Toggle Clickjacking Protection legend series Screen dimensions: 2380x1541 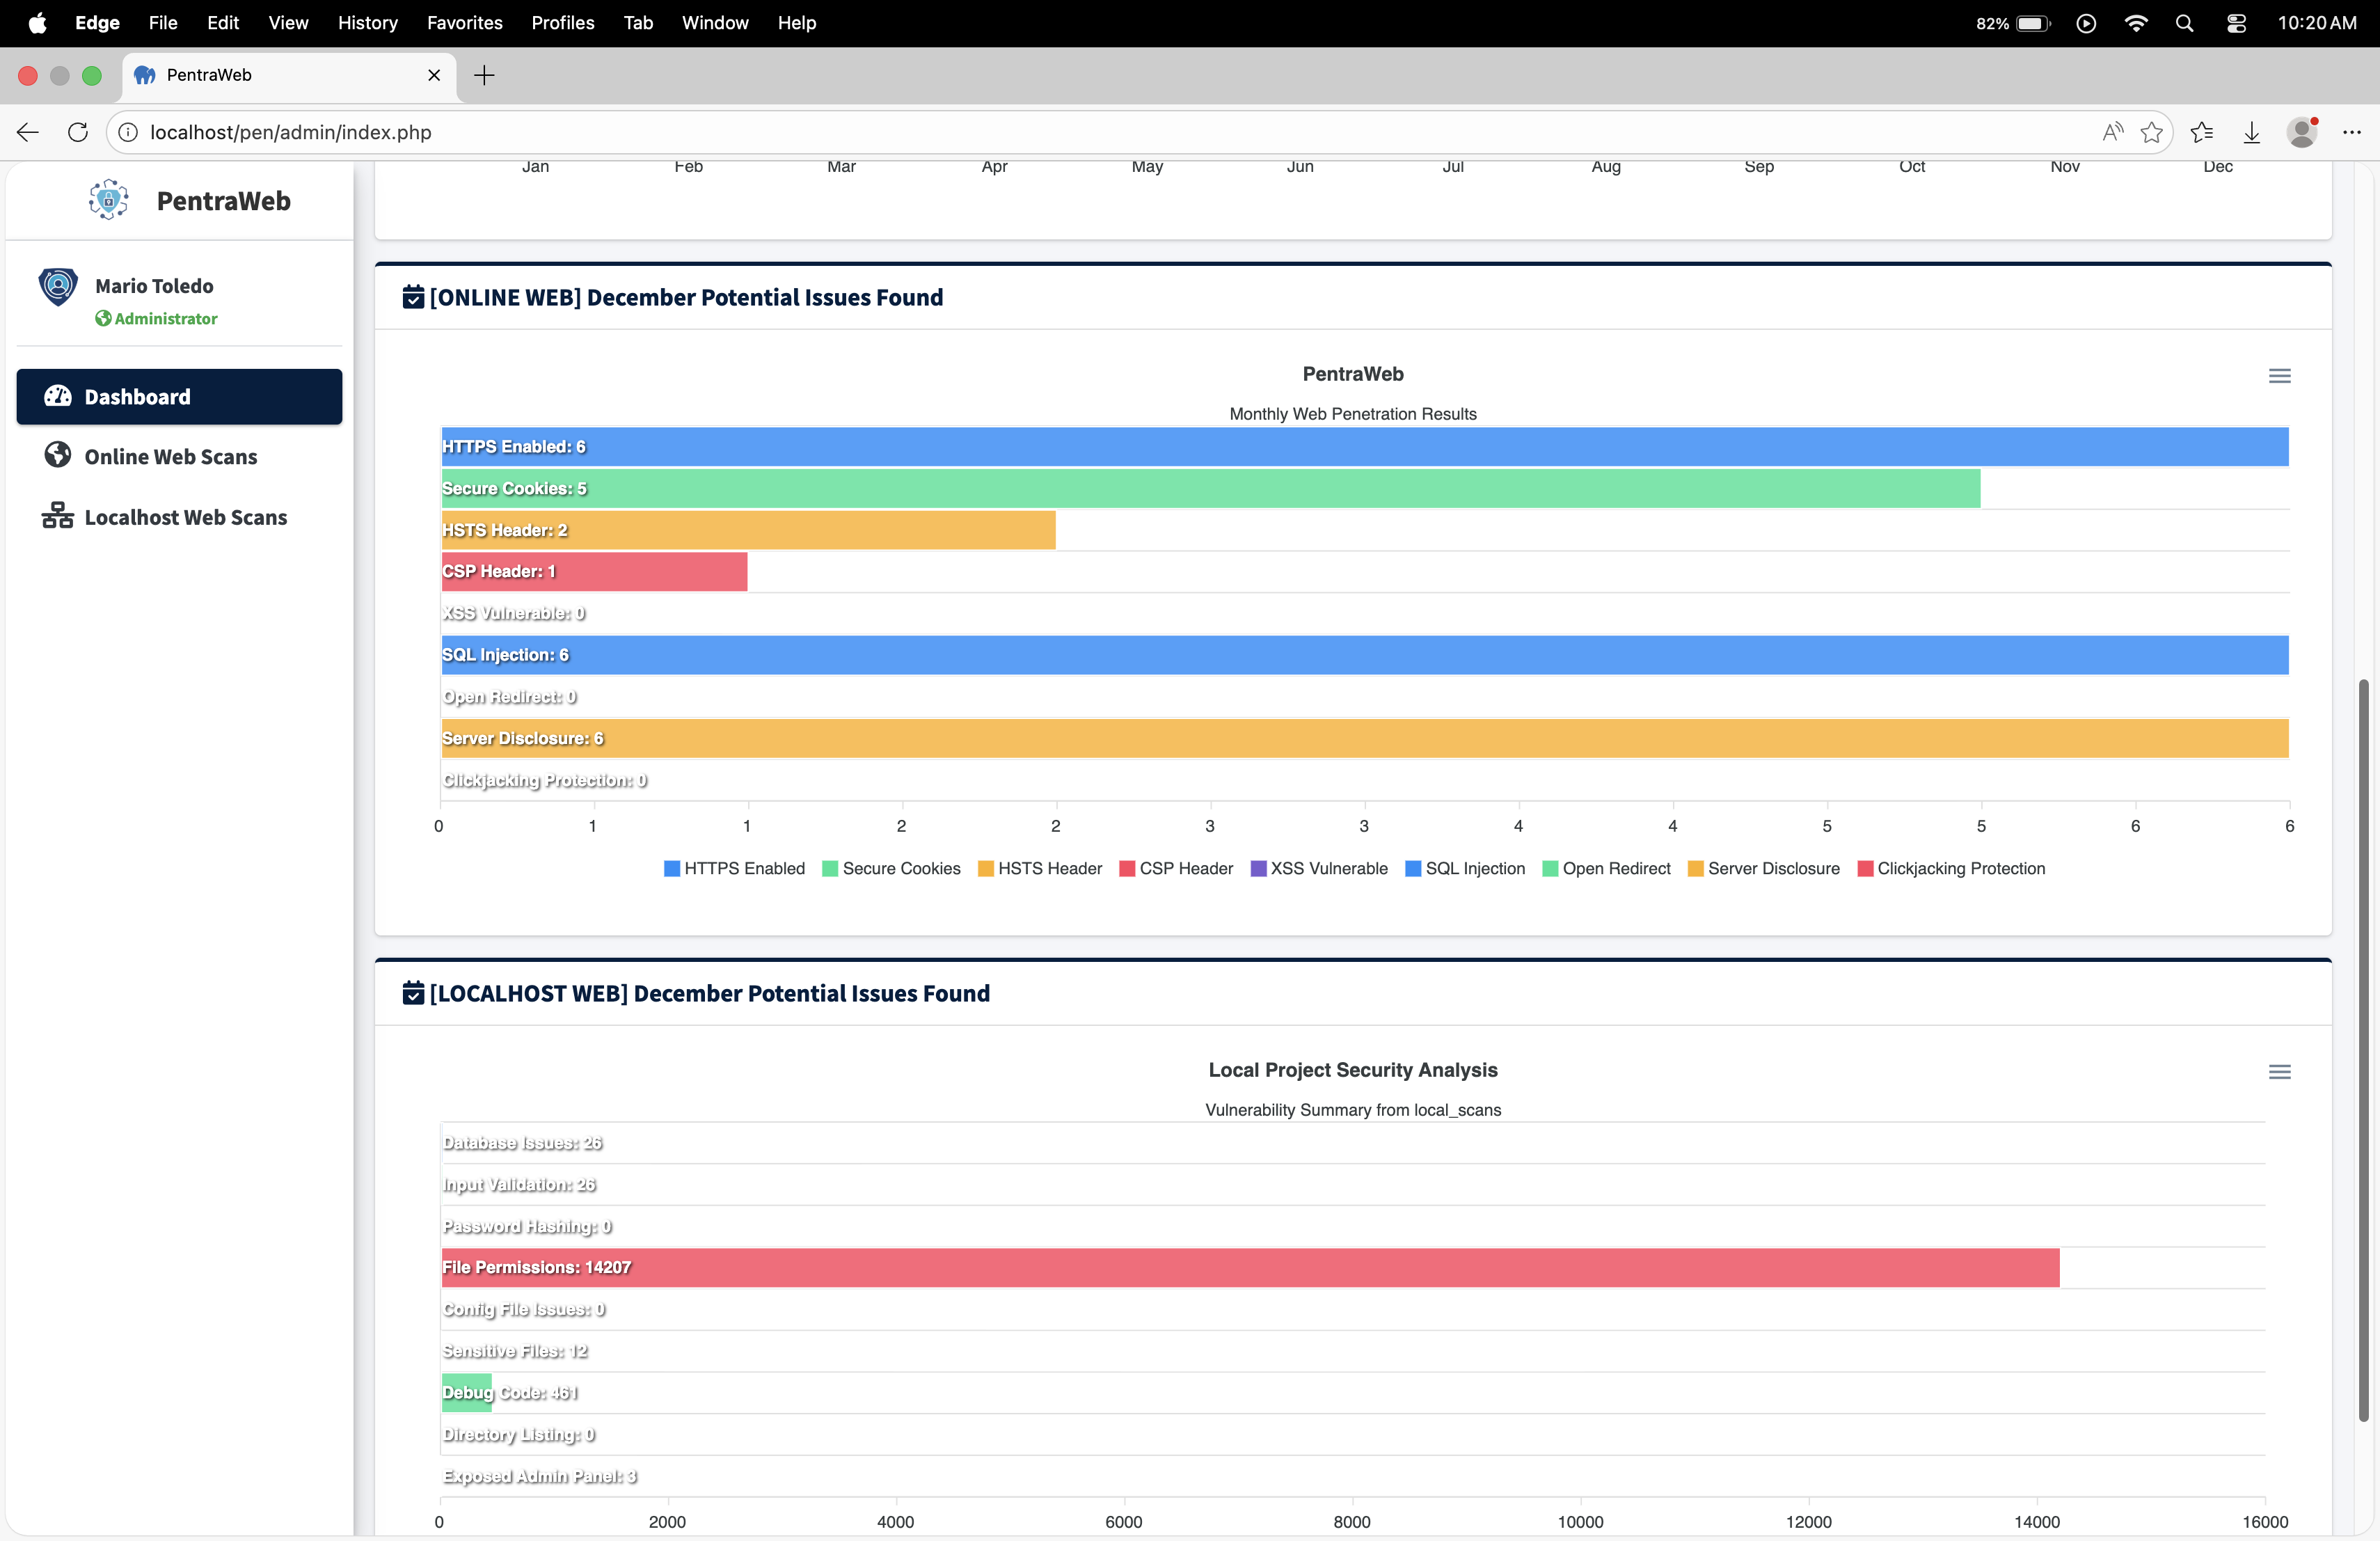pyautogui.click(x=1960, y=868)
